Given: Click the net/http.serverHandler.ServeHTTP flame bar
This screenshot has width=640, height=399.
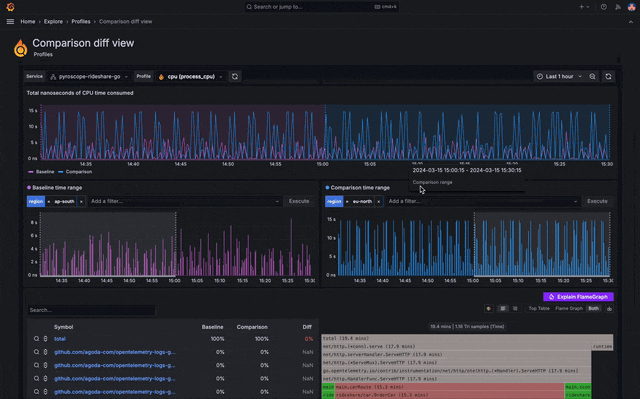Looking at the screenshot, I should point(456,355).
